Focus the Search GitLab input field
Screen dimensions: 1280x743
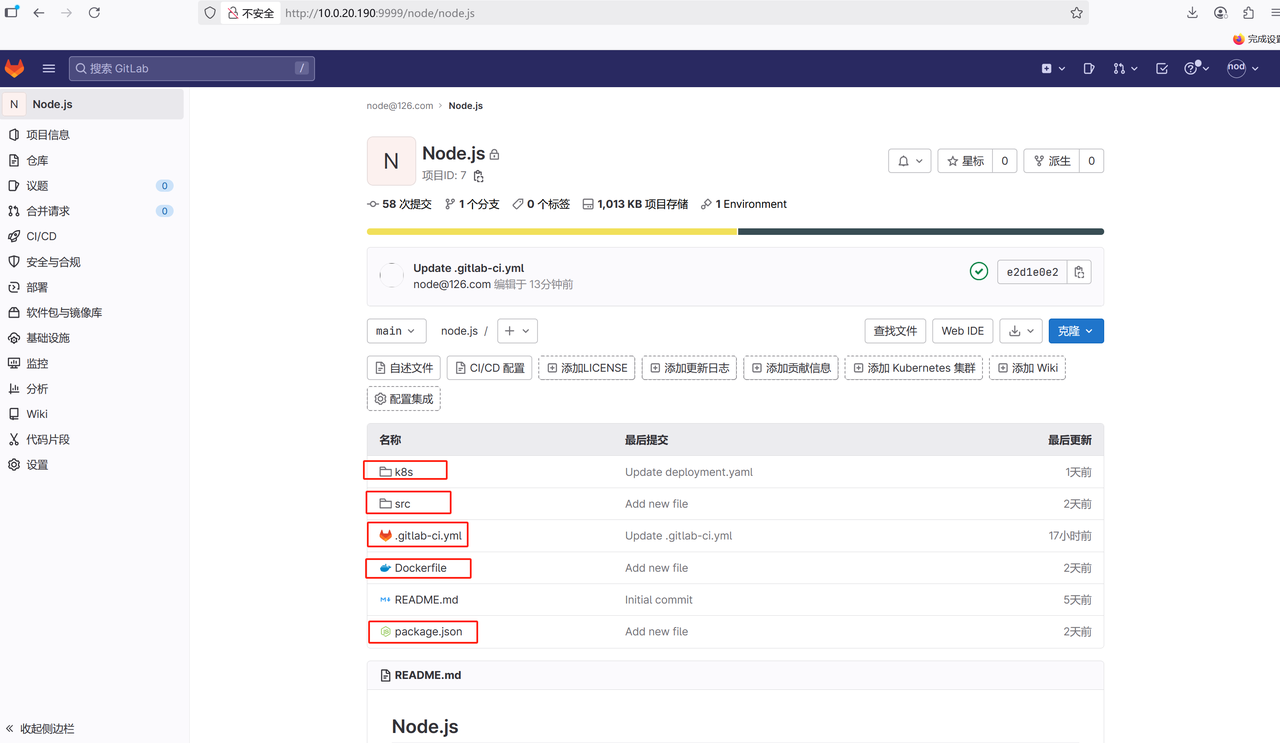tap(190, 68)
